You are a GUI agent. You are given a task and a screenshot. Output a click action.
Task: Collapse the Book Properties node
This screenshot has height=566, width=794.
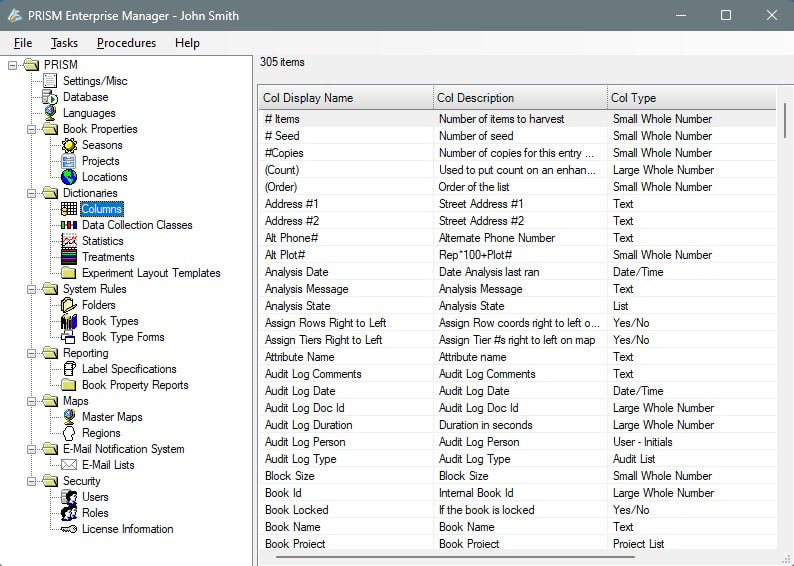(x=31, y=129)
